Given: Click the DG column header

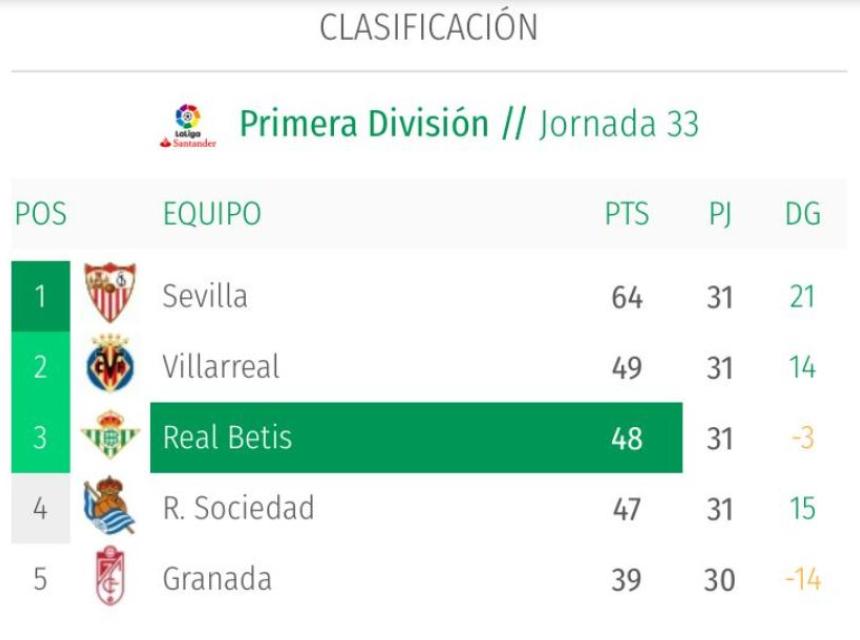Looking at the screenshot, I should coord(802,214).
